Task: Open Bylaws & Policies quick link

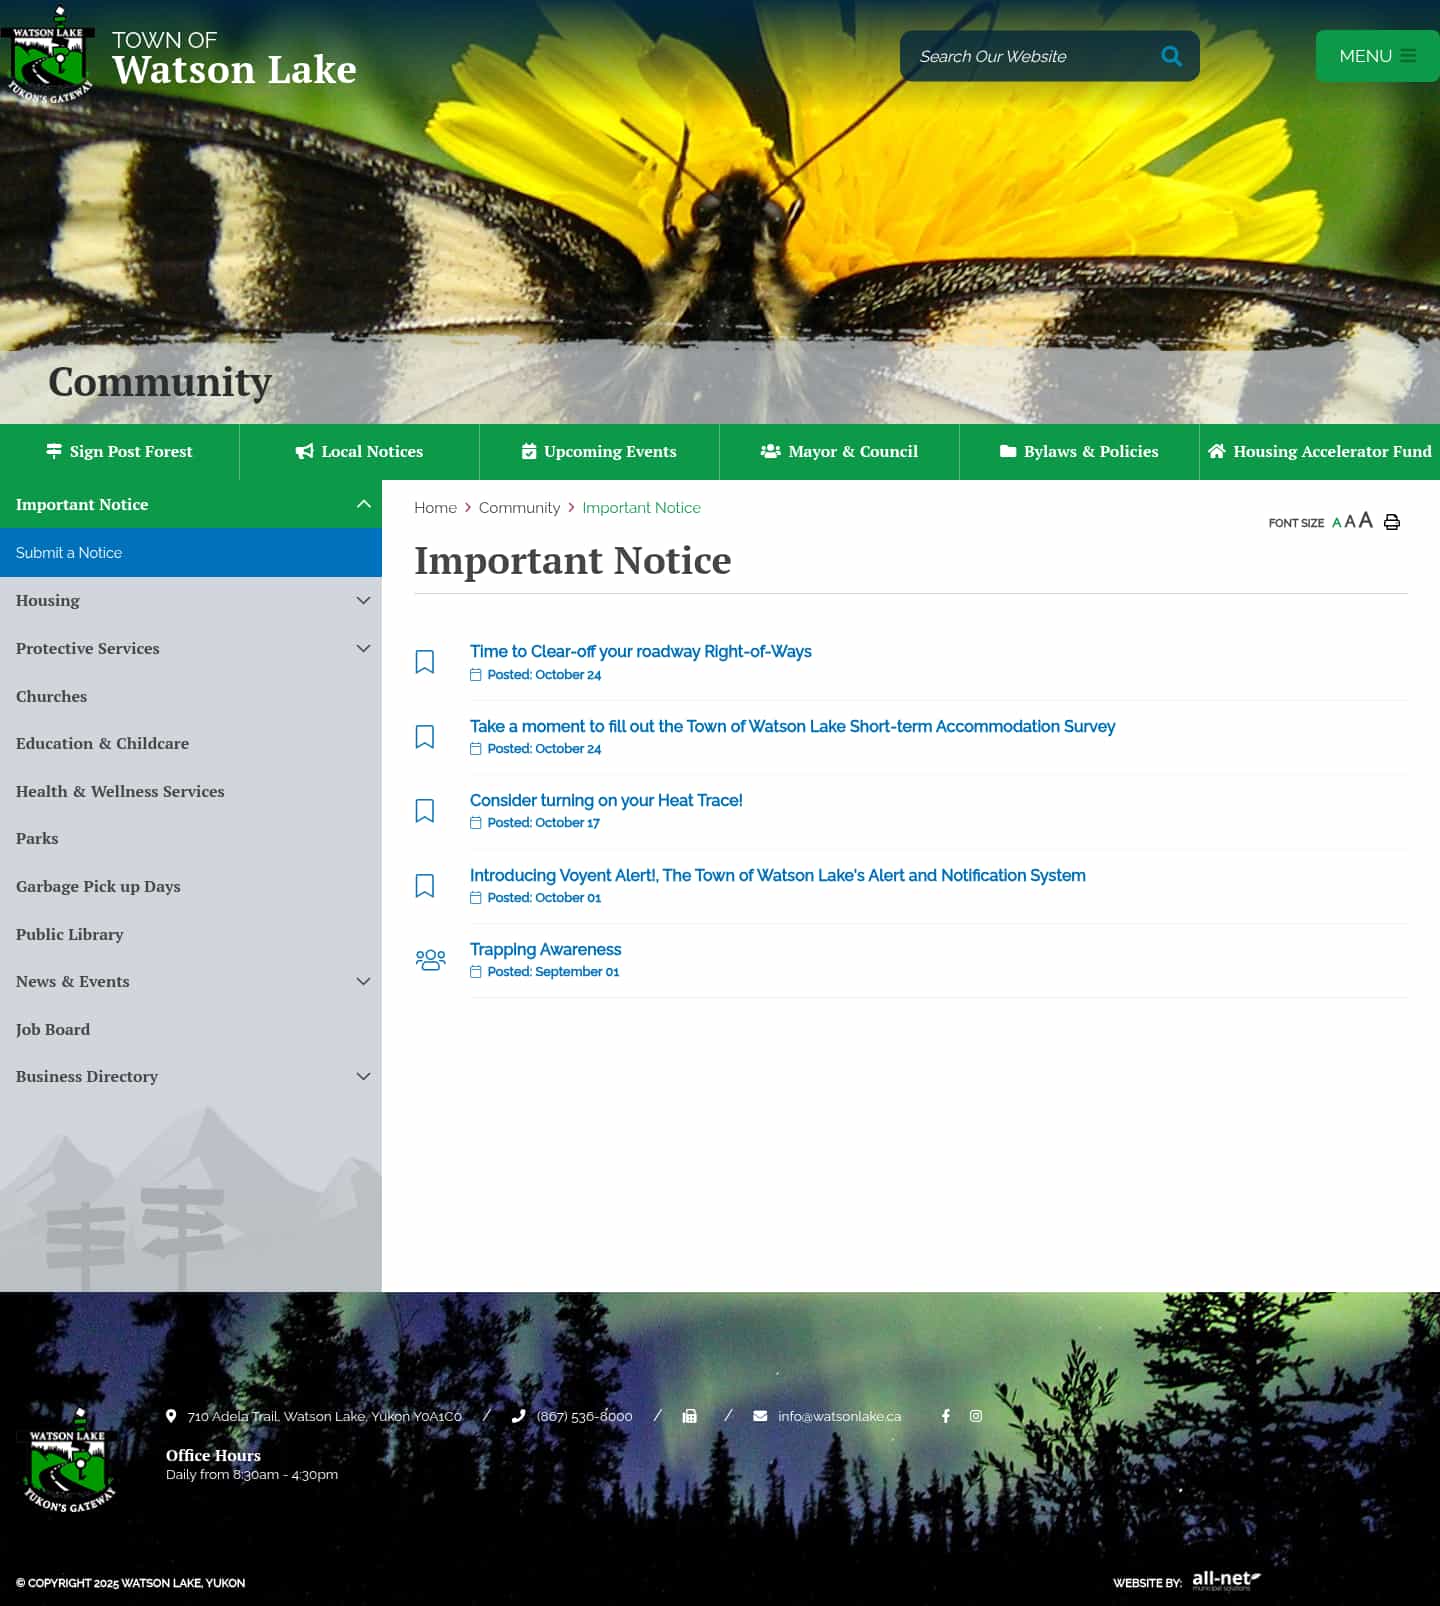Action: 1079,452
